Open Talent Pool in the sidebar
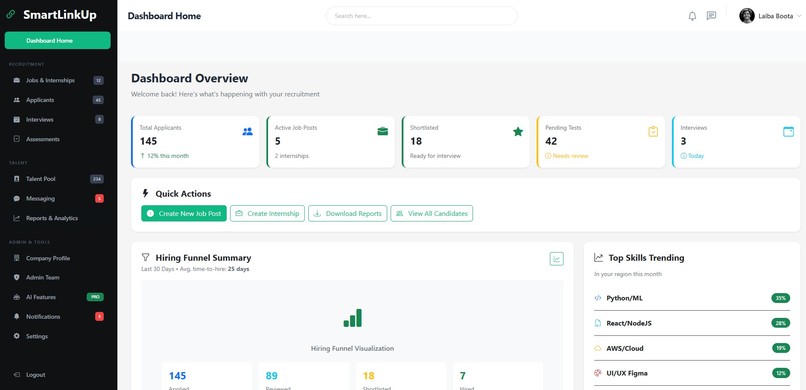 [x=58, y=179]
